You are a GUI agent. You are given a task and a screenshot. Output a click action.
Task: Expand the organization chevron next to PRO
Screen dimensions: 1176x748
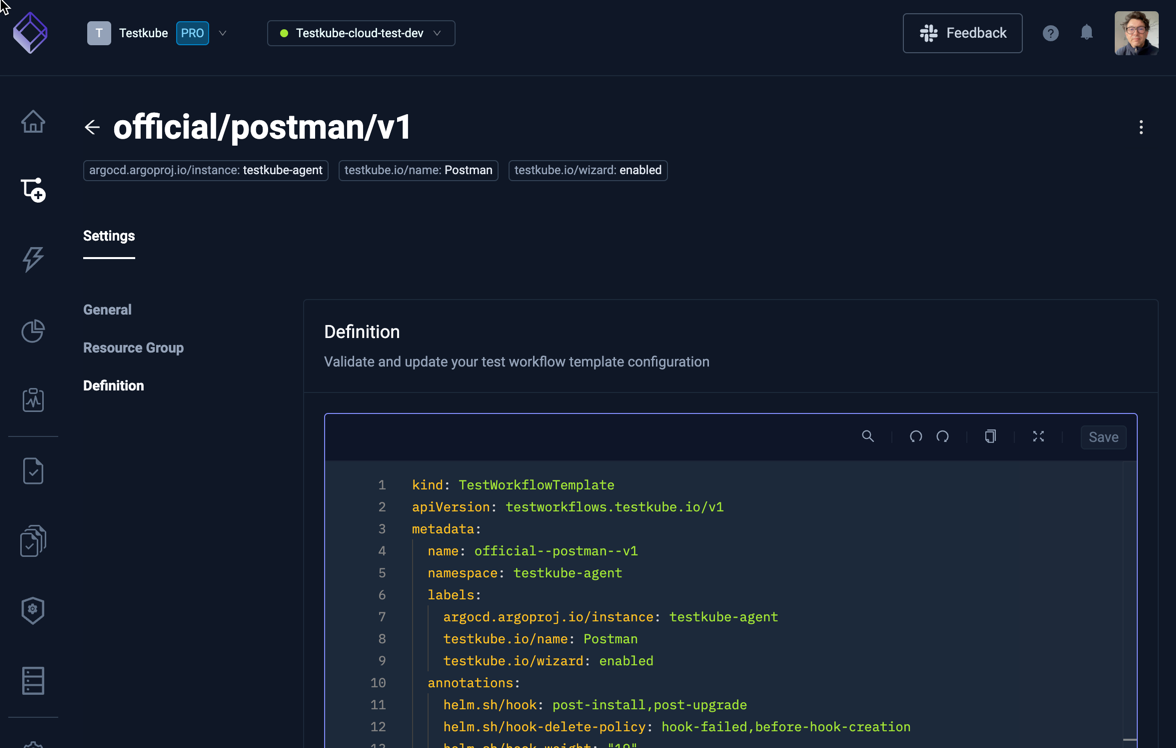pyautogui.click(x=222, y=33)
